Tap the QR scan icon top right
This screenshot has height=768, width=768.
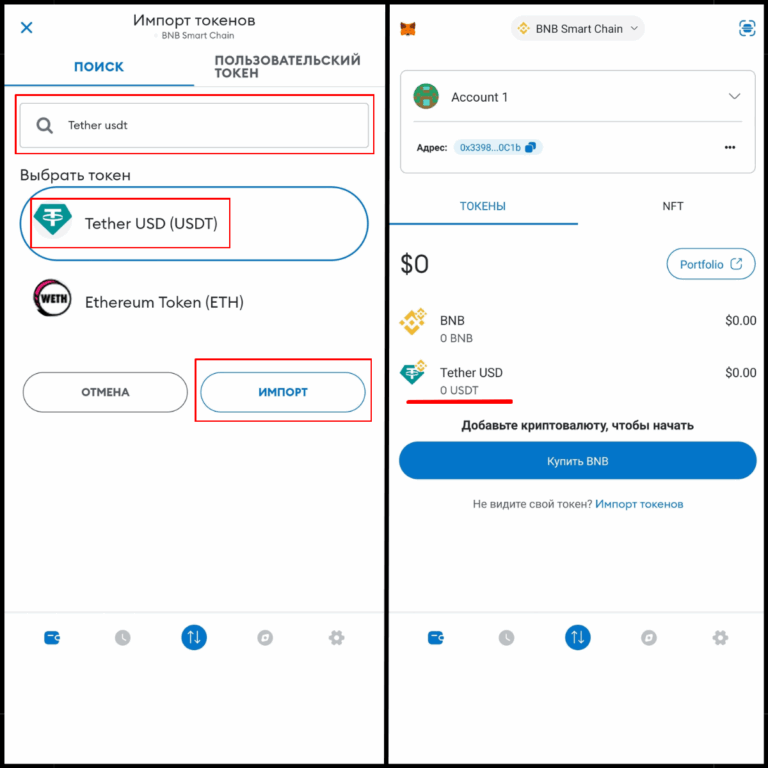click(x=747, y=28)
